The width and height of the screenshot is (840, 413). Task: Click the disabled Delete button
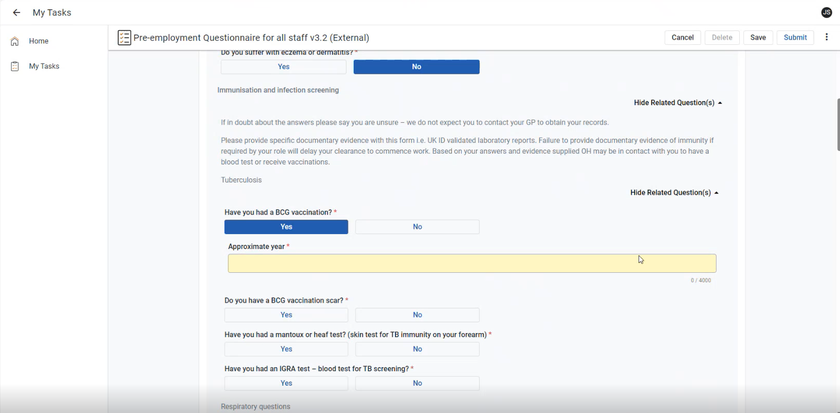(x=722, y=37)
